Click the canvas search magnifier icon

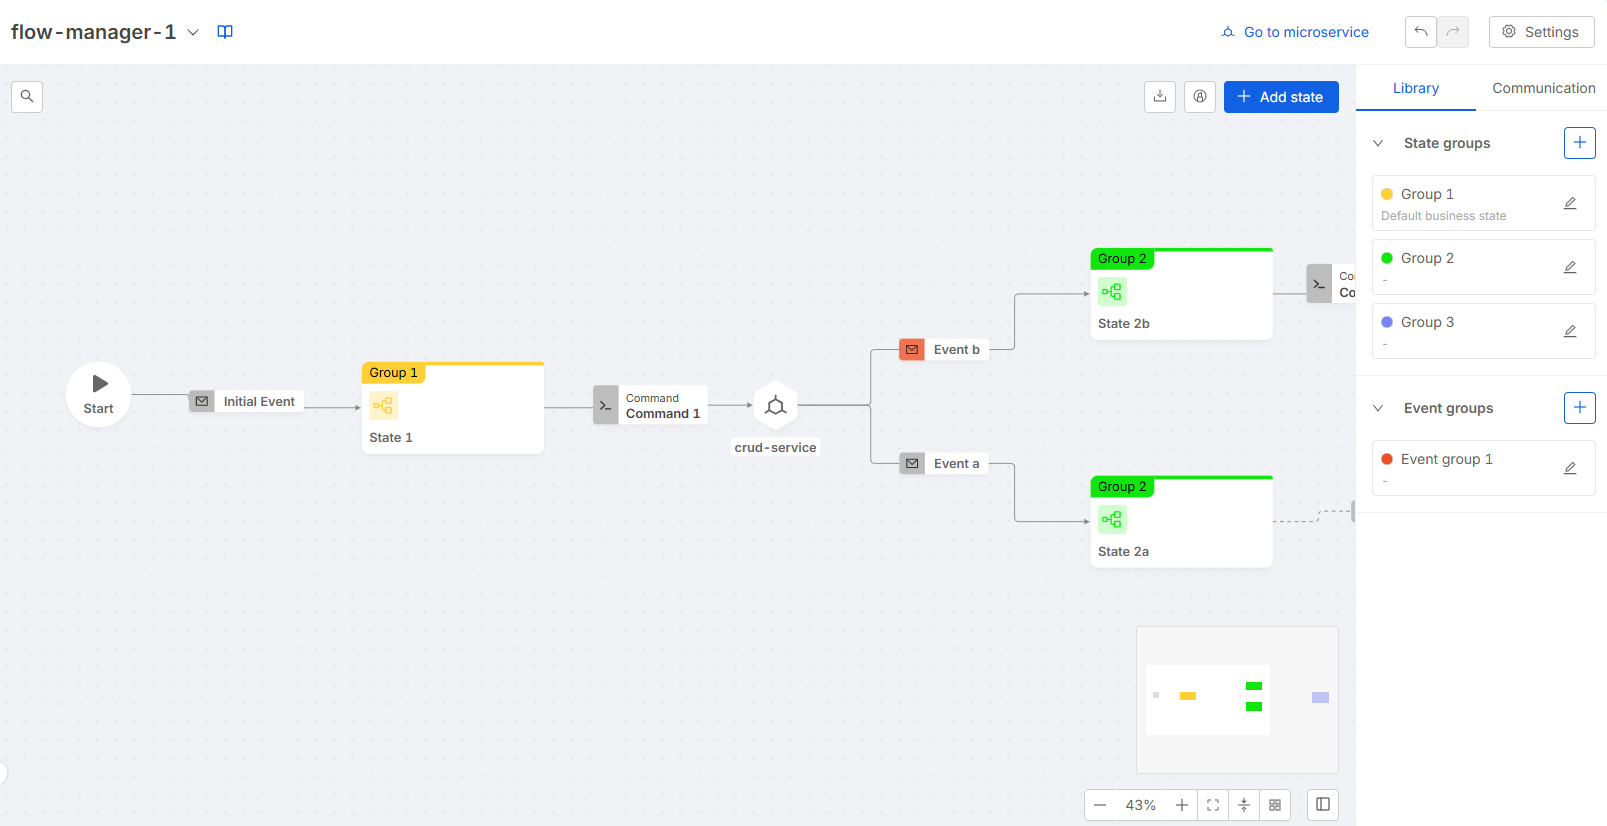(27, 97)
